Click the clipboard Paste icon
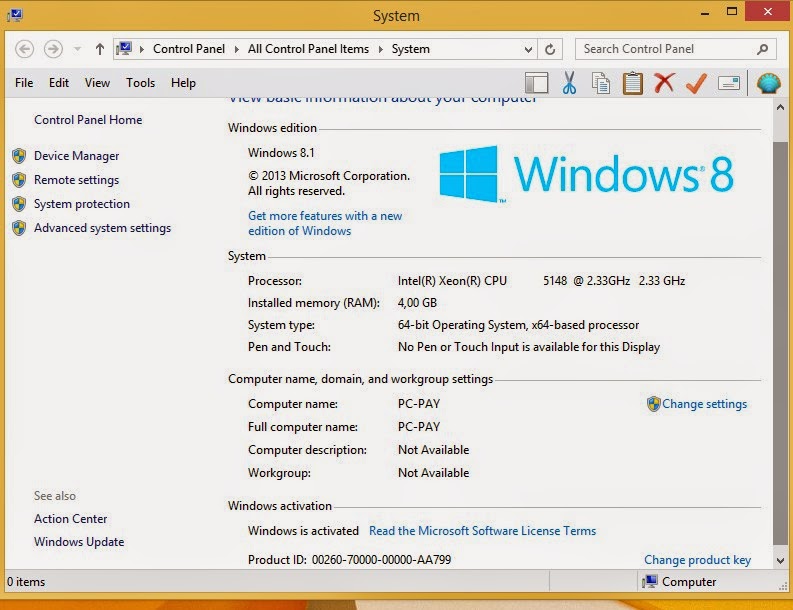Viewport: 793px width, 610px height. (x=632, y=83)
